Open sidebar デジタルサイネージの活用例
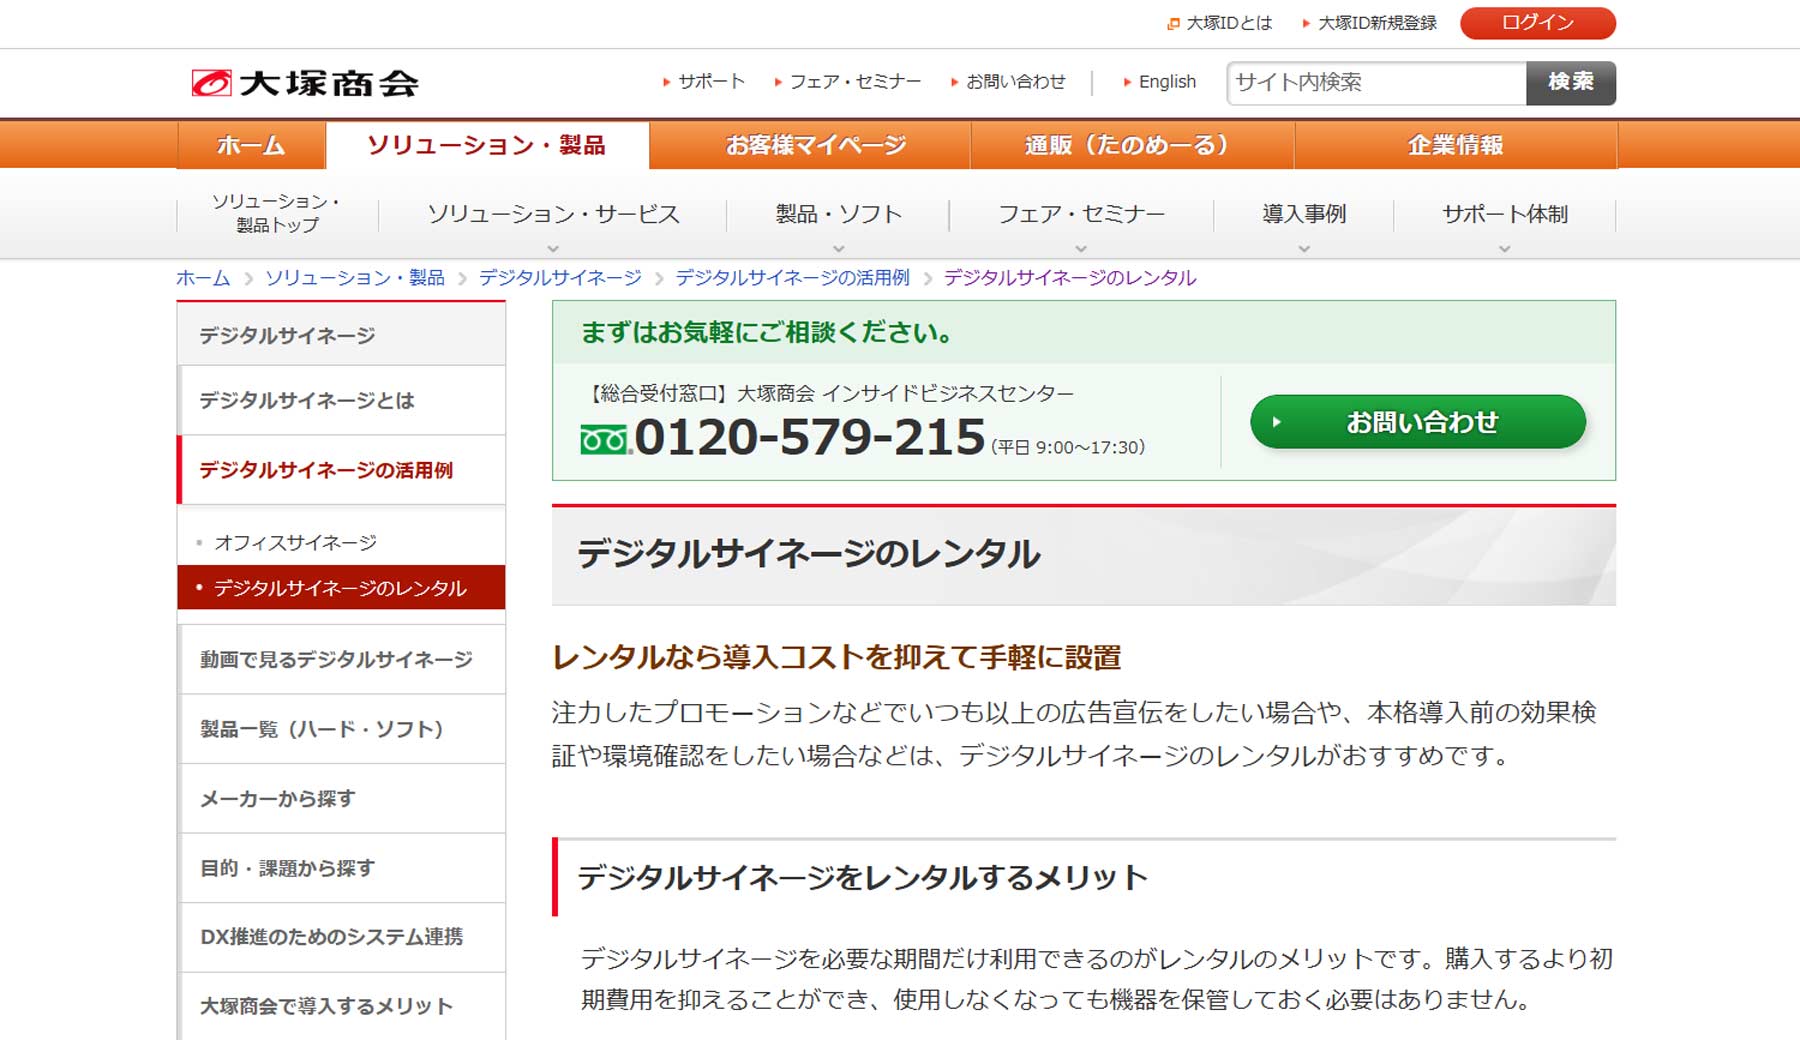Viewport: 1800px width, 1040px height. tap(341, 470)
